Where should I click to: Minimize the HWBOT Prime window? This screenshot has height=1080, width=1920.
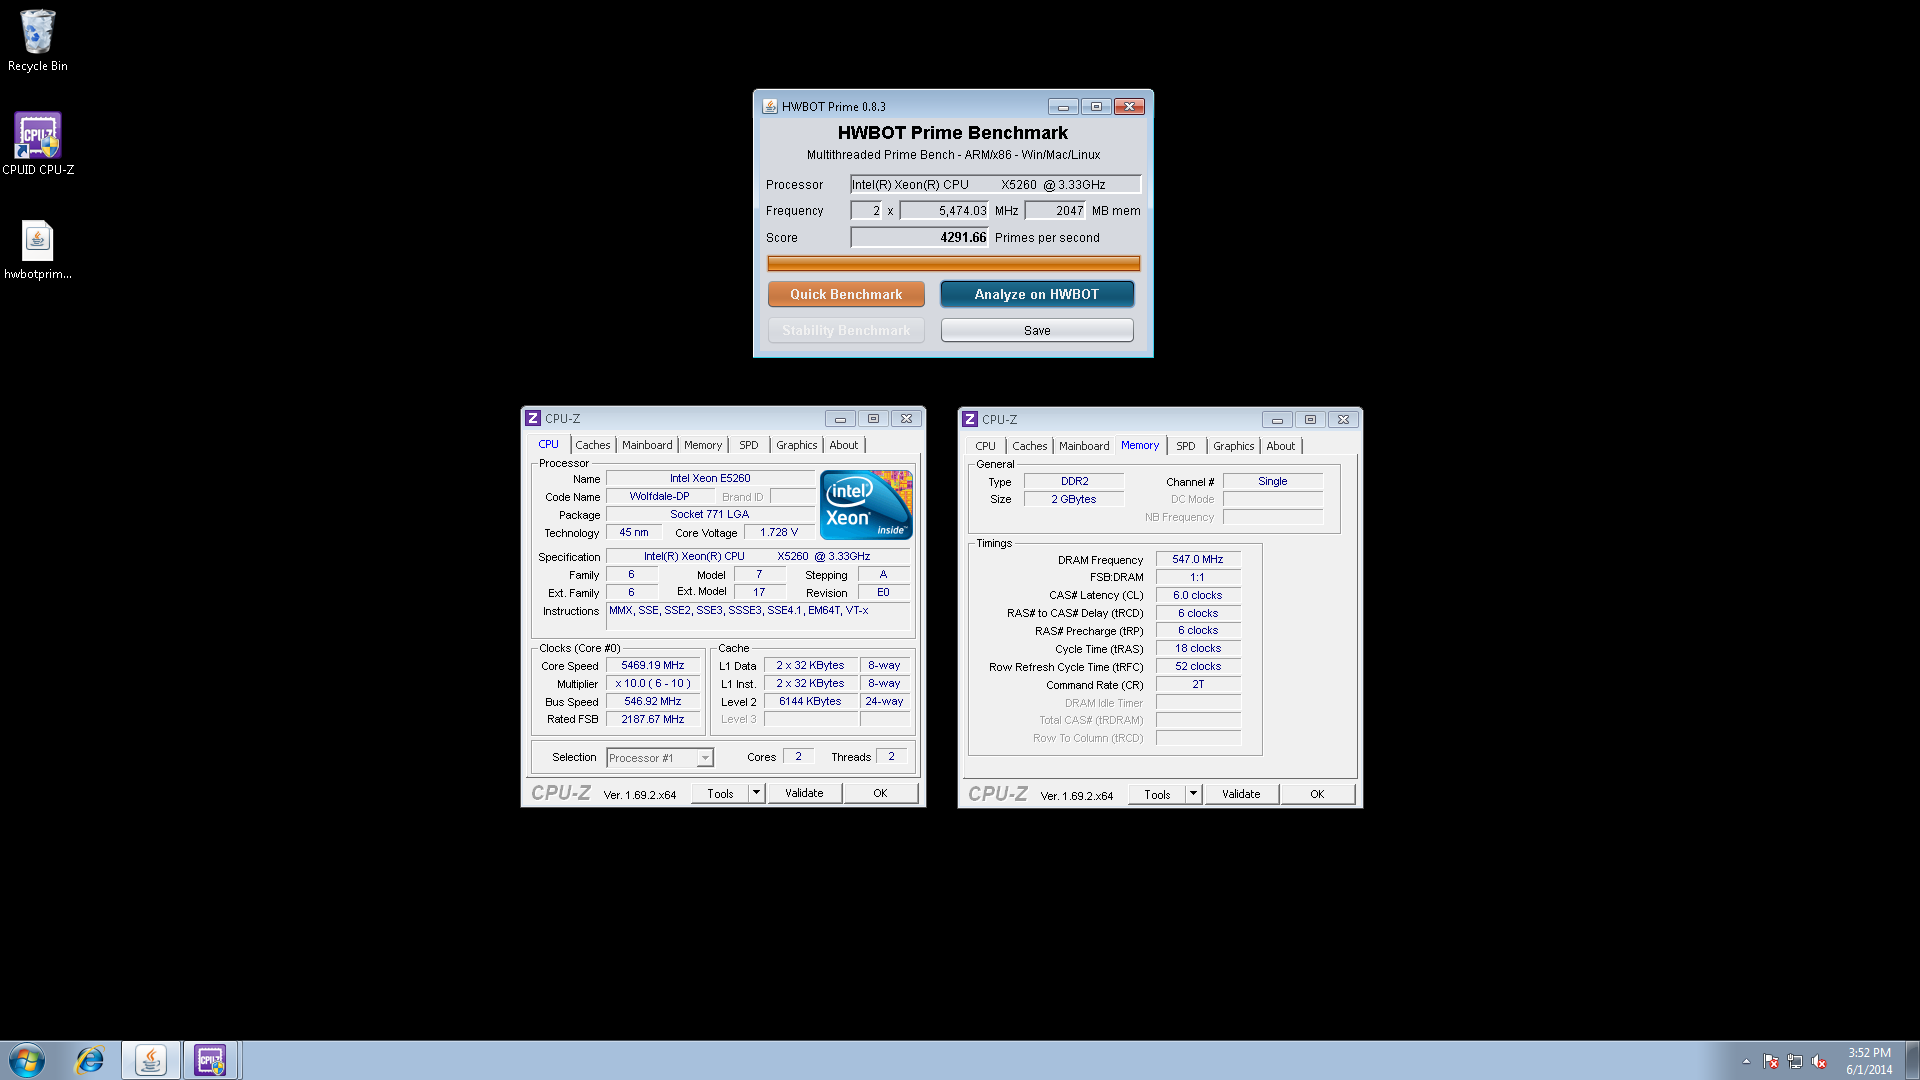[x=1063, y=106]
